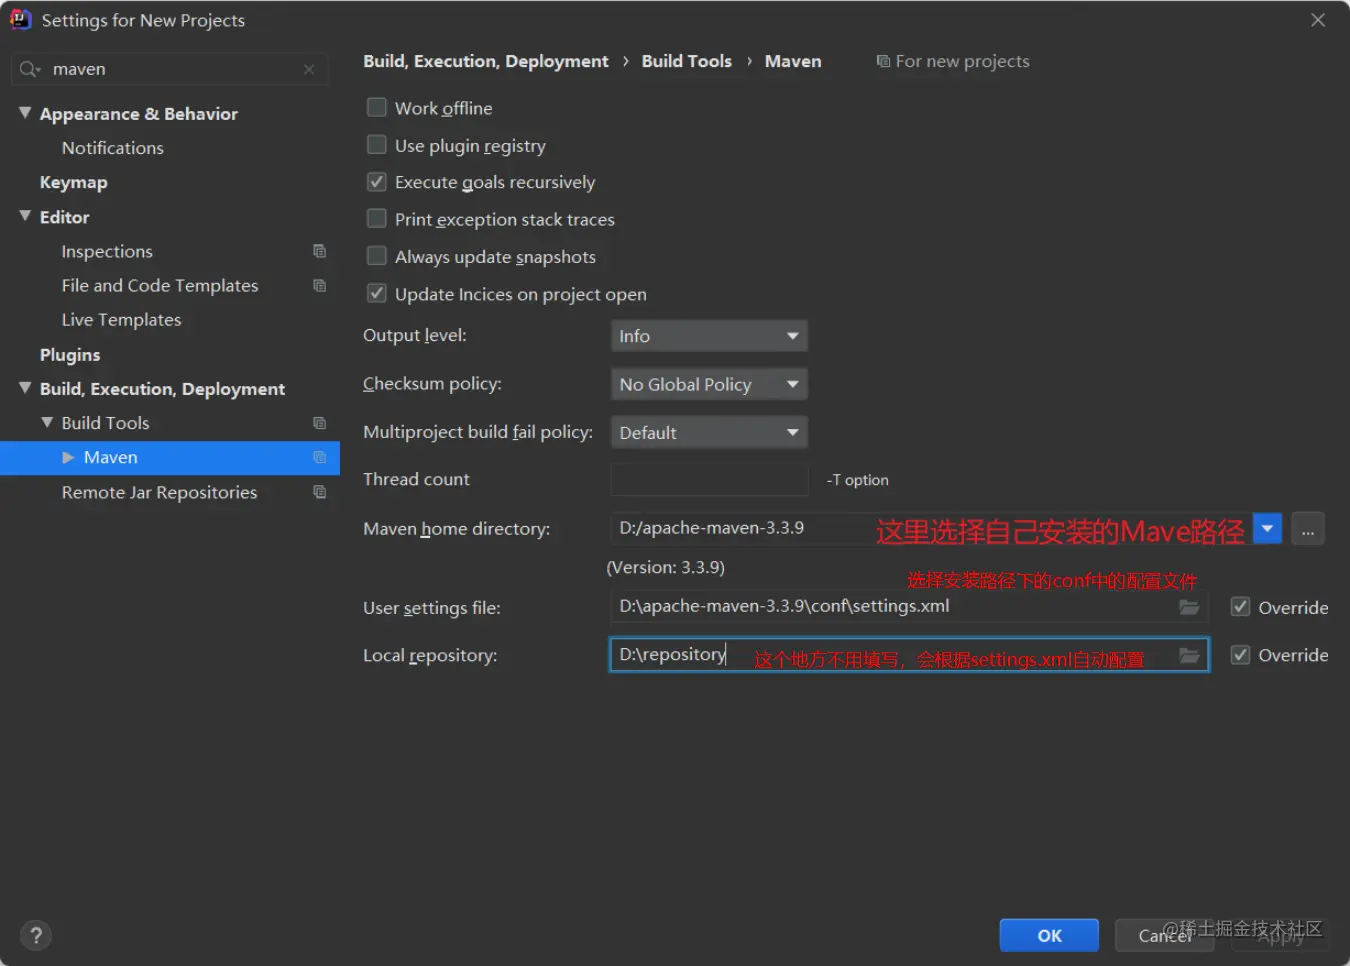Click the settings search field
The image size is (1350, 966).
click(x=170, y=69)
